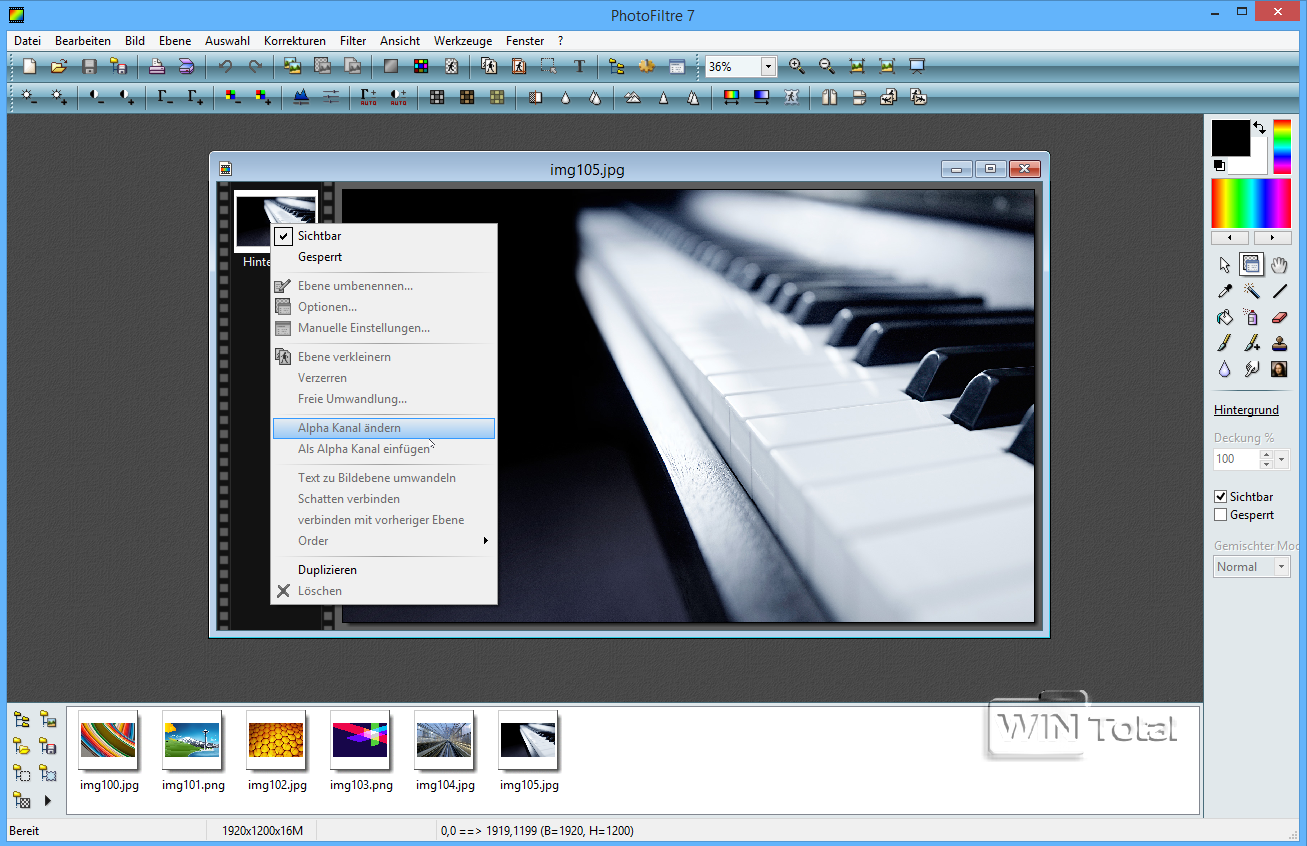The image size is (1307, 846).
Task: Click the Hintergrund layer link
Action: coord(1245,410)
